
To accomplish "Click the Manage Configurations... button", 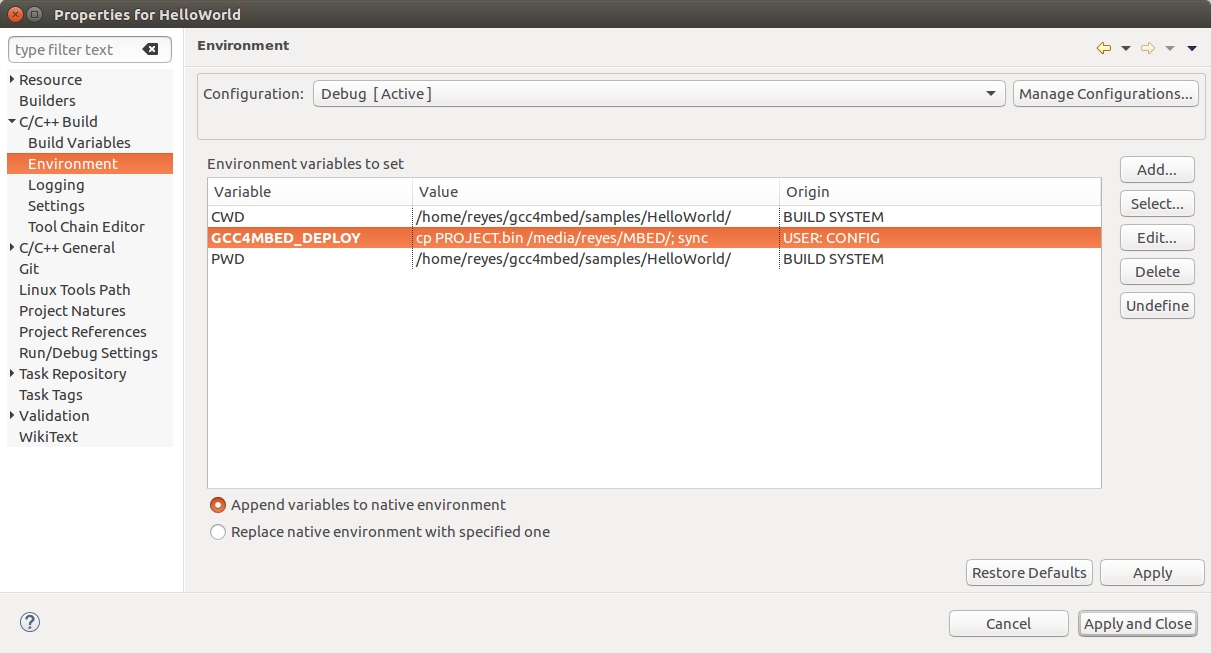I will 1105,94.
